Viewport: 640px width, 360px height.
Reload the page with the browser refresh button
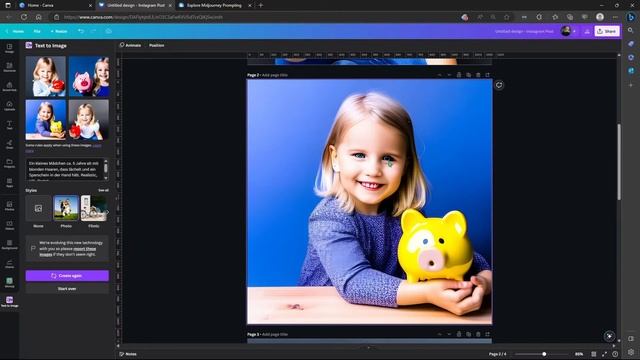point(24,17)
